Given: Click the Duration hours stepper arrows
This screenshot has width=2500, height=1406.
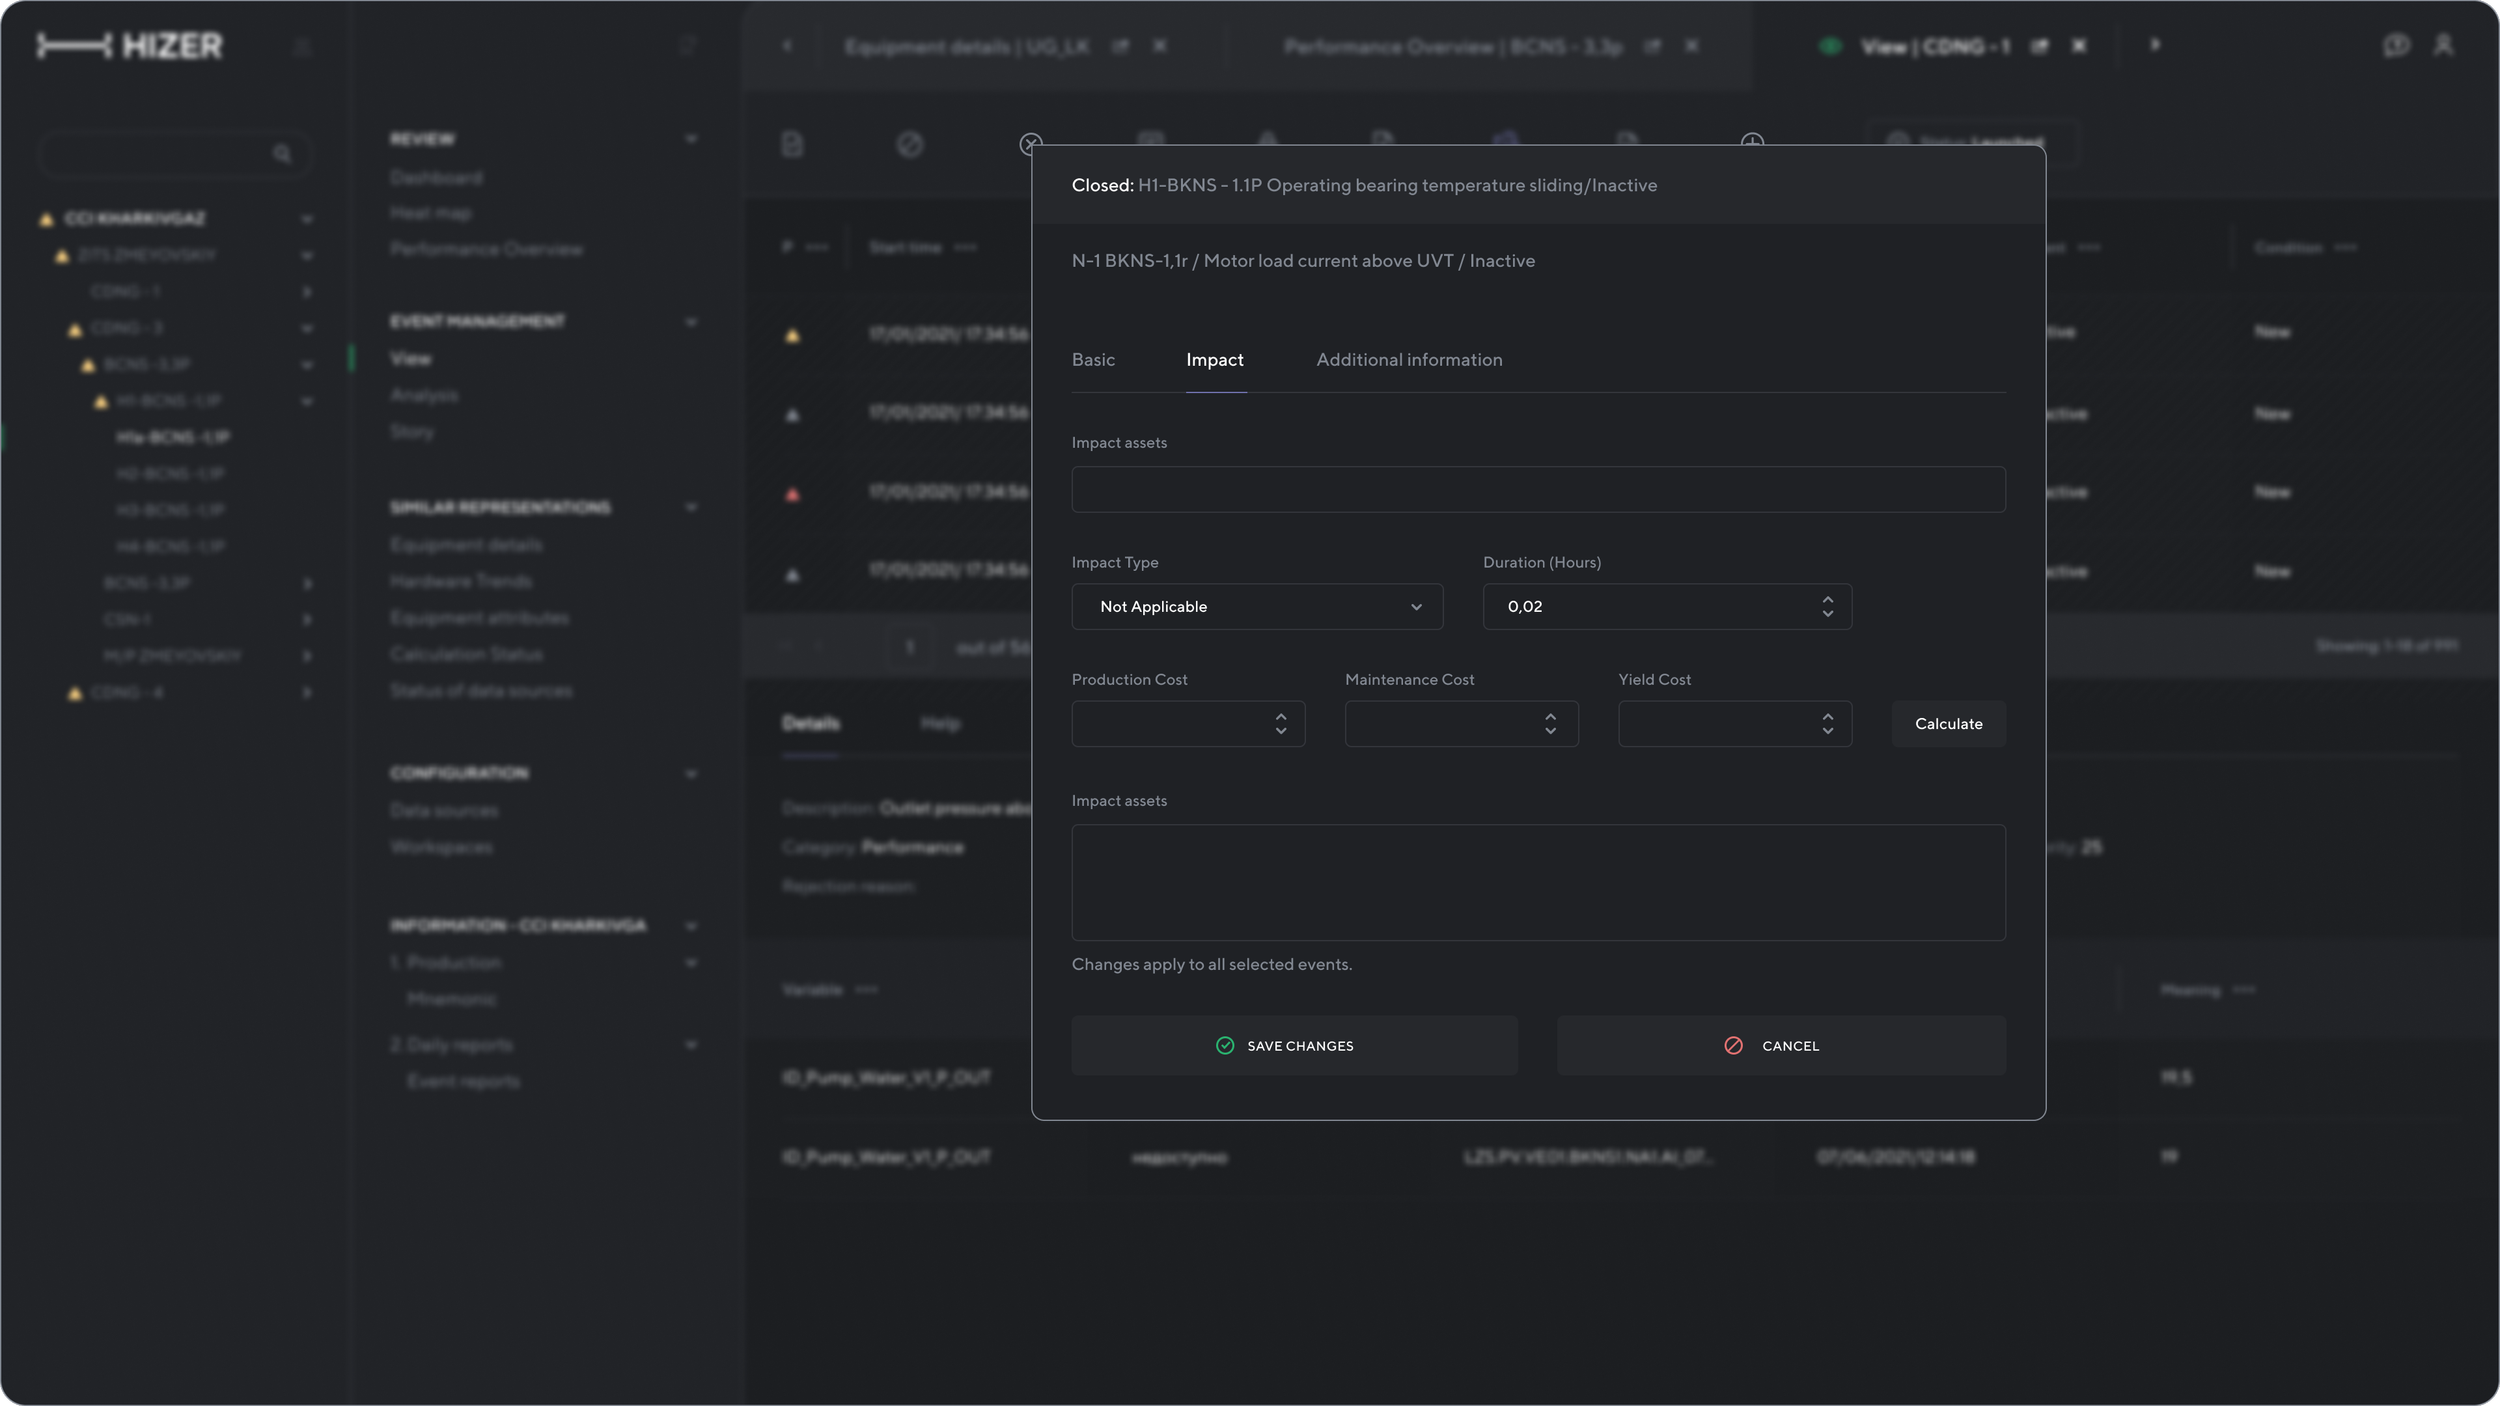Looking at the screenshot, I should (1827, 606).
